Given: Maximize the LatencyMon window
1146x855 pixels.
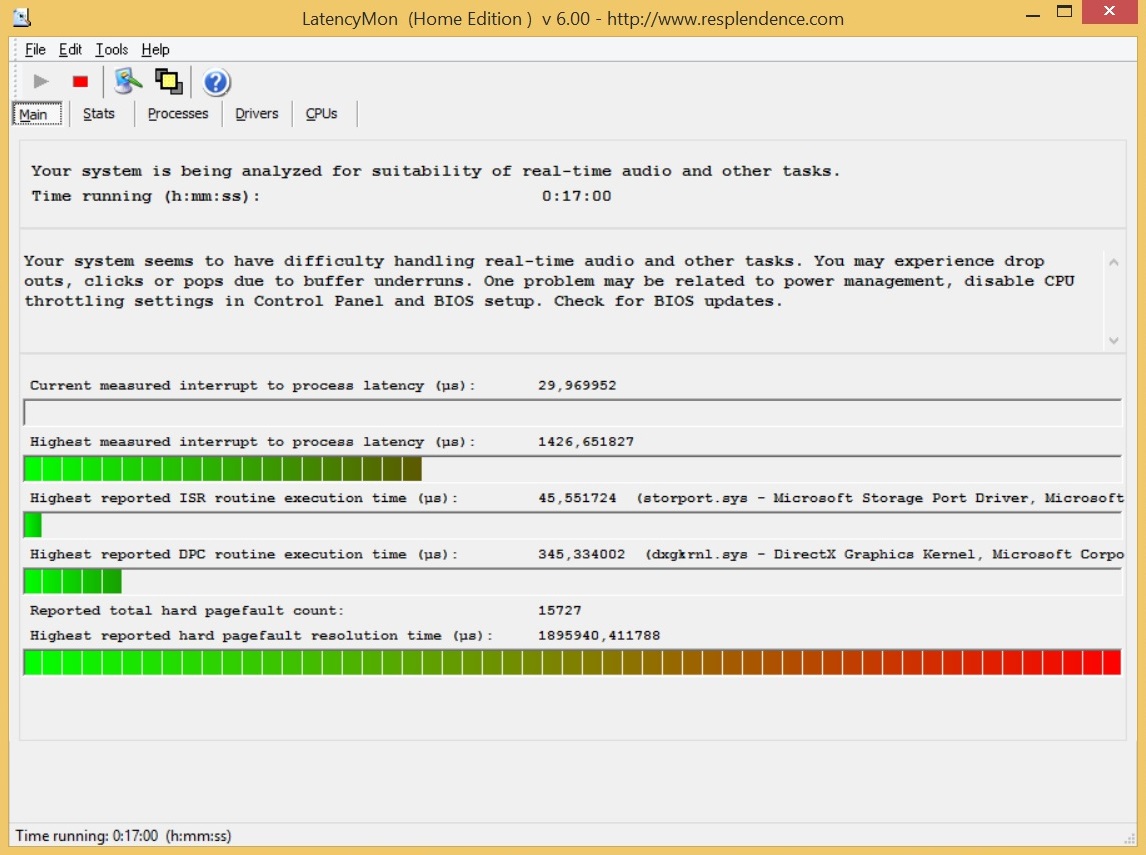Looking at the screenshot, I should pyautogui.click(x=1064, y=12).
